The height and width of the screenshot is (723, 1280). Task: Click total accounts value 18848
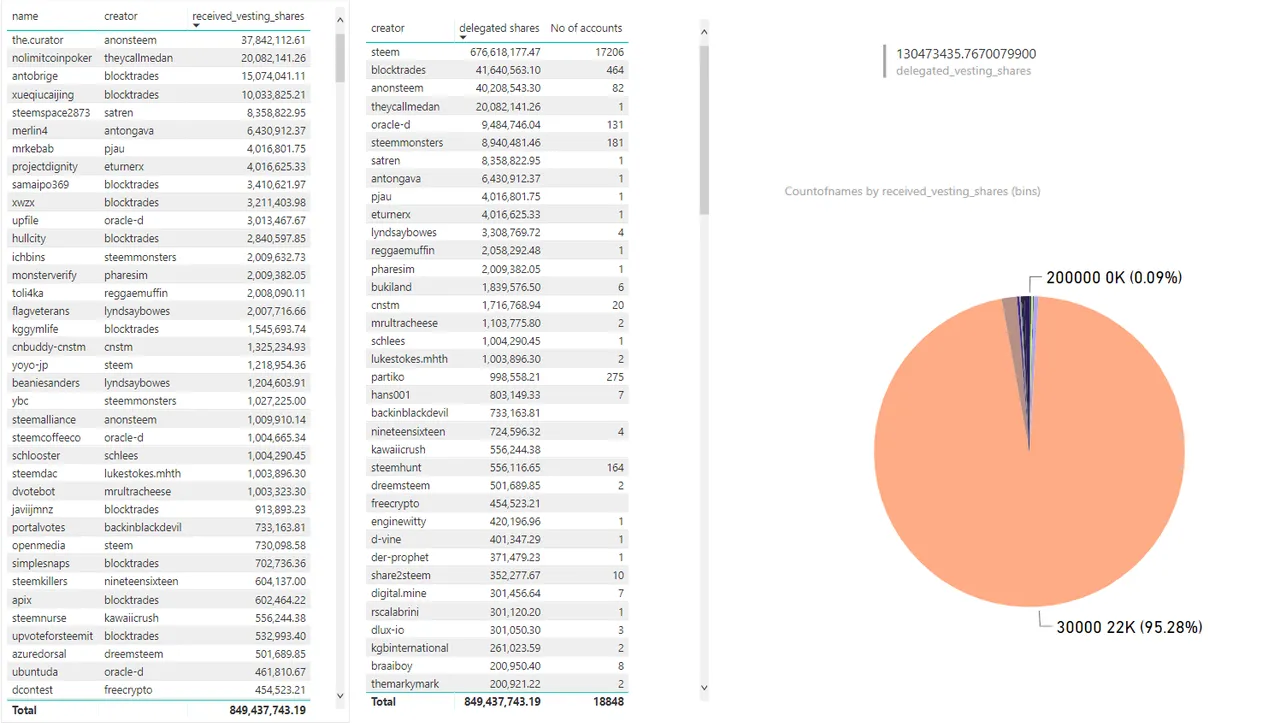point(608,702)
